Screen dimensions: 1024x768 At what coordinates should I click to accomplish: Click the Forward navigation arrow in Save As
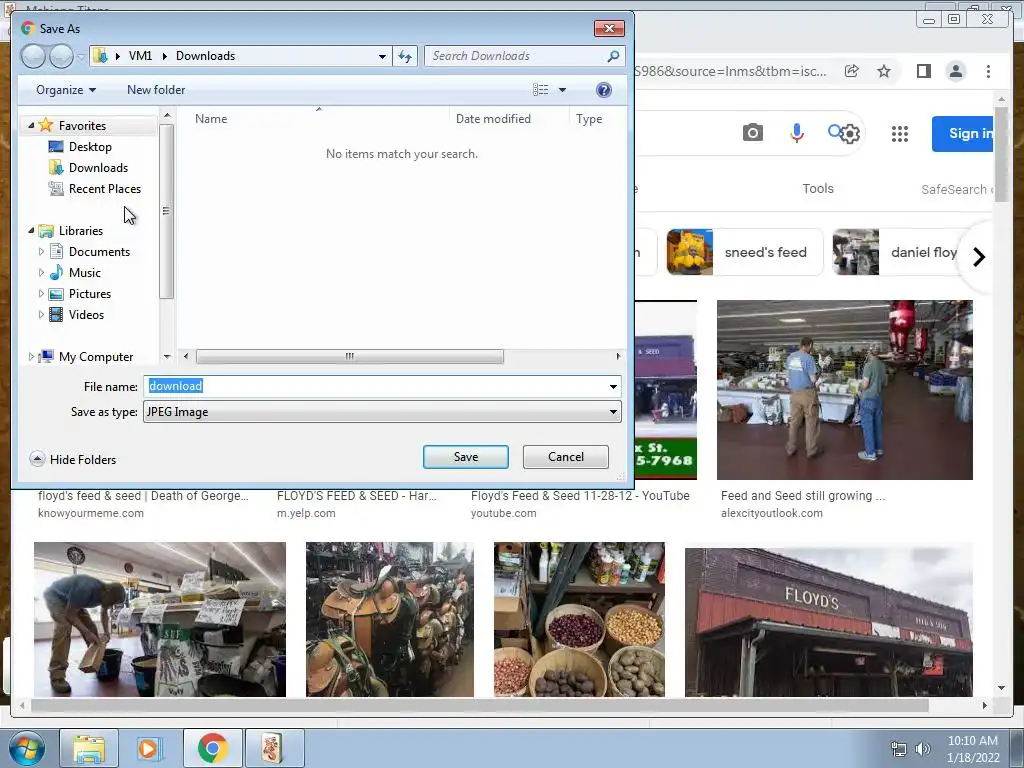(x=61, y=56)
